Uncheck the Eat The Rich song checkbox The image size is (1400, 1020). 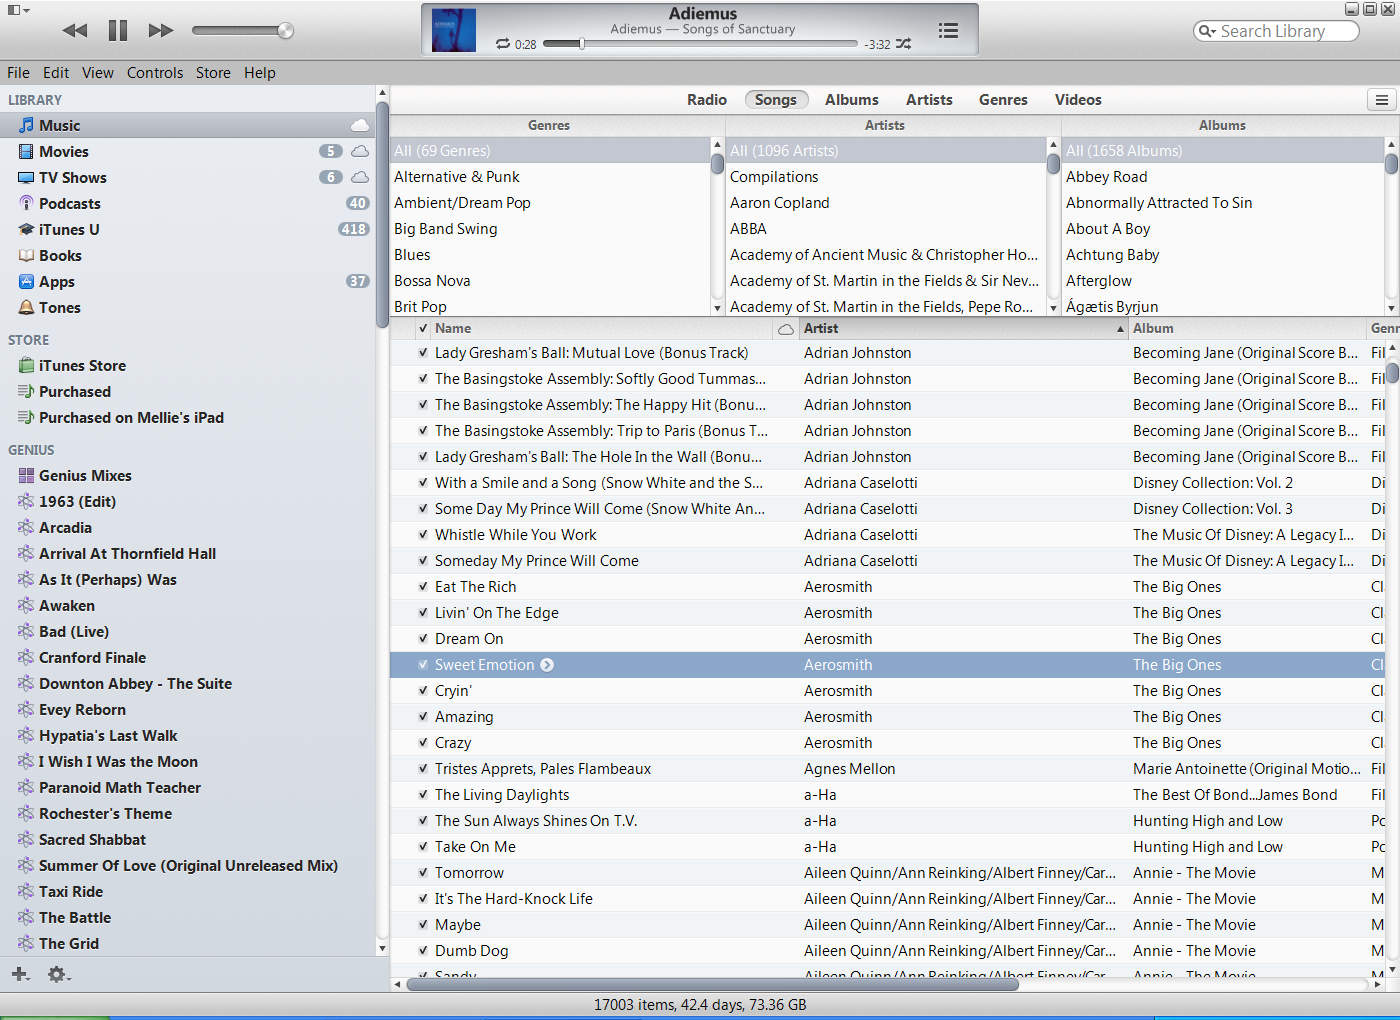pyautogui.click(x=423, y=586)
